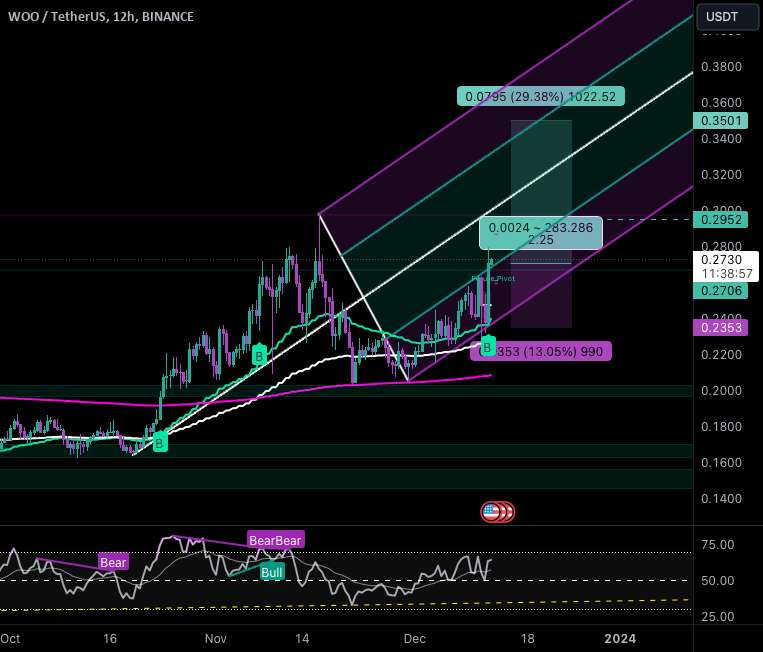
Task: Click the Bear divergence label on RSI
Action: [x=113, y=562]
